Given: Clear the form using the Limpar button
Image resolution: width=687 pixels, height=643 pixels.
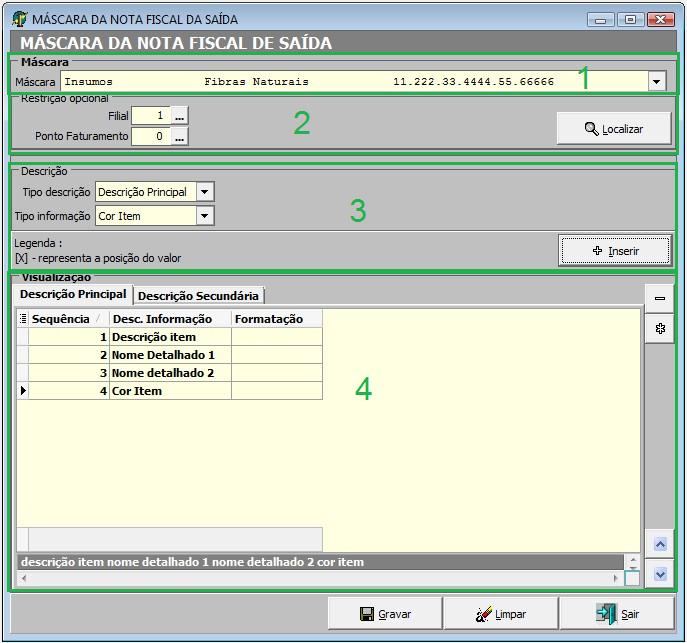Looking at the screenshot, I should (500, 614).
